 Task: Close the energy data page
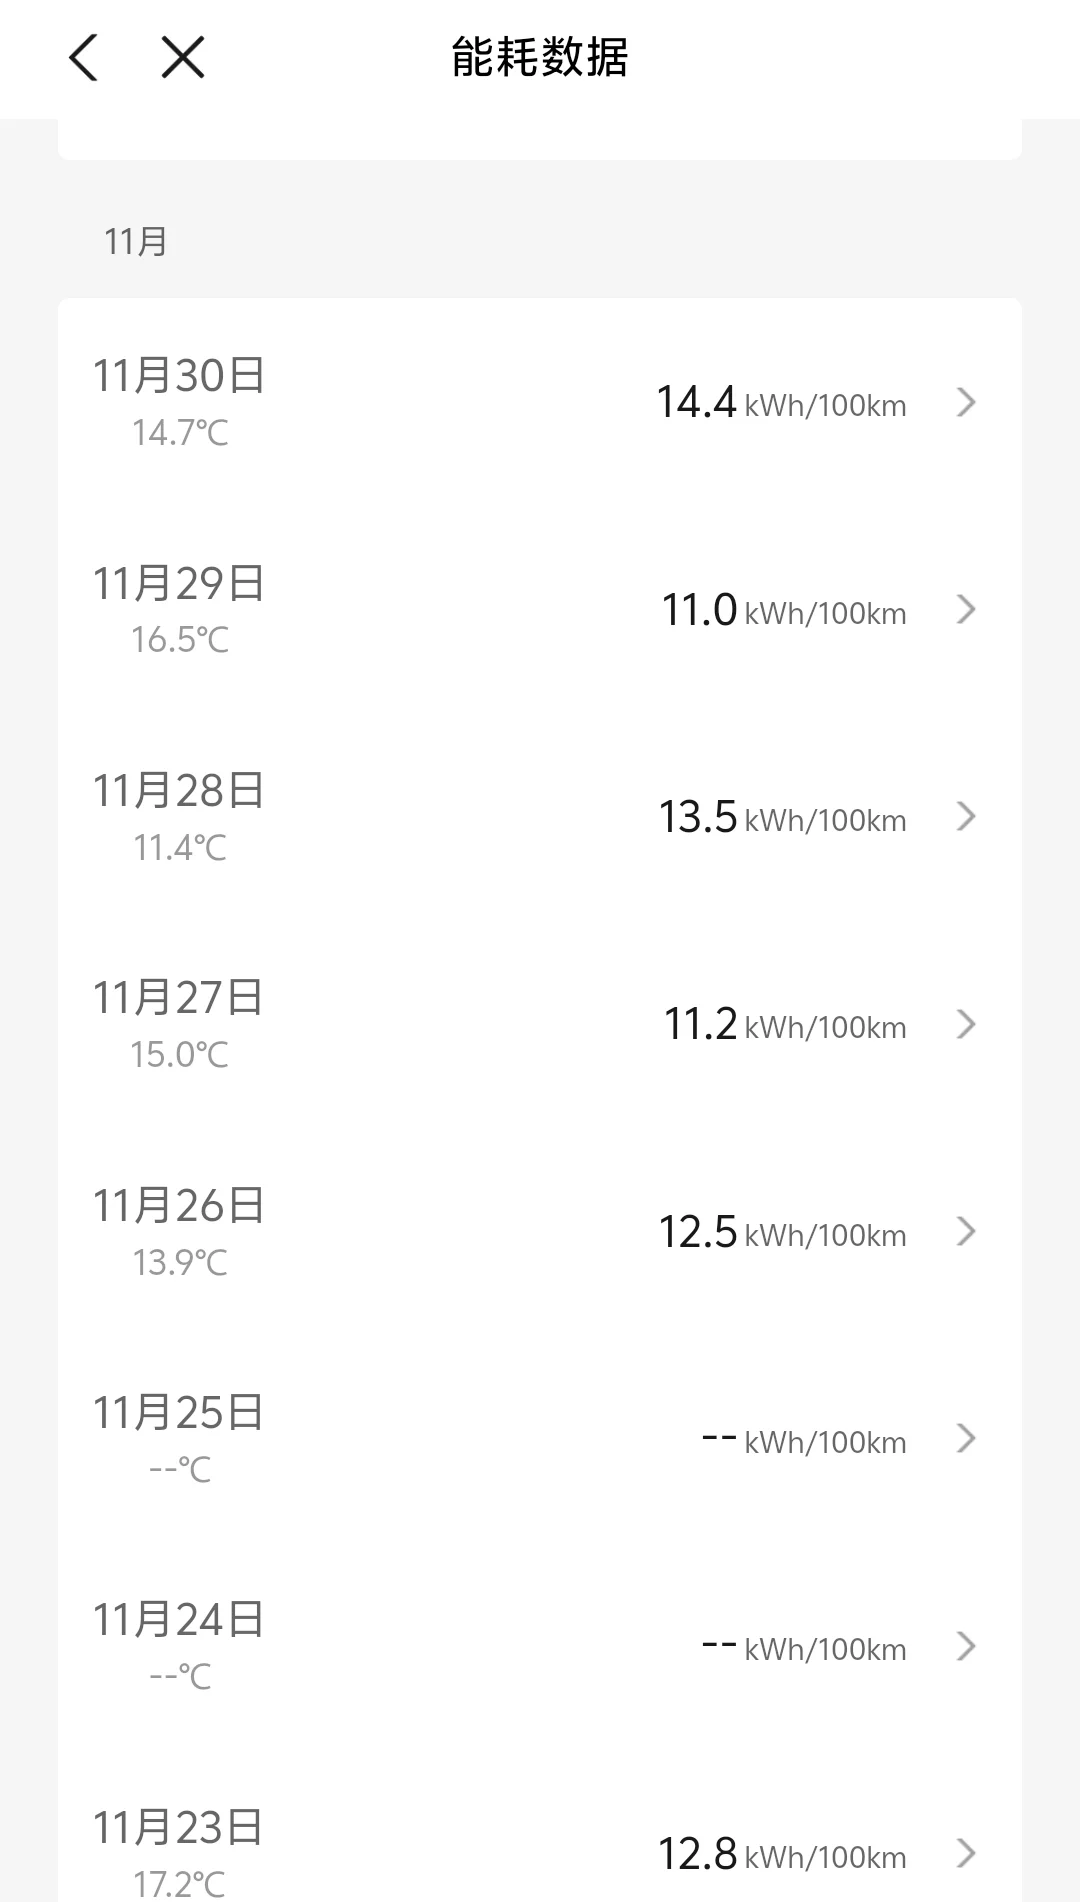183,57
